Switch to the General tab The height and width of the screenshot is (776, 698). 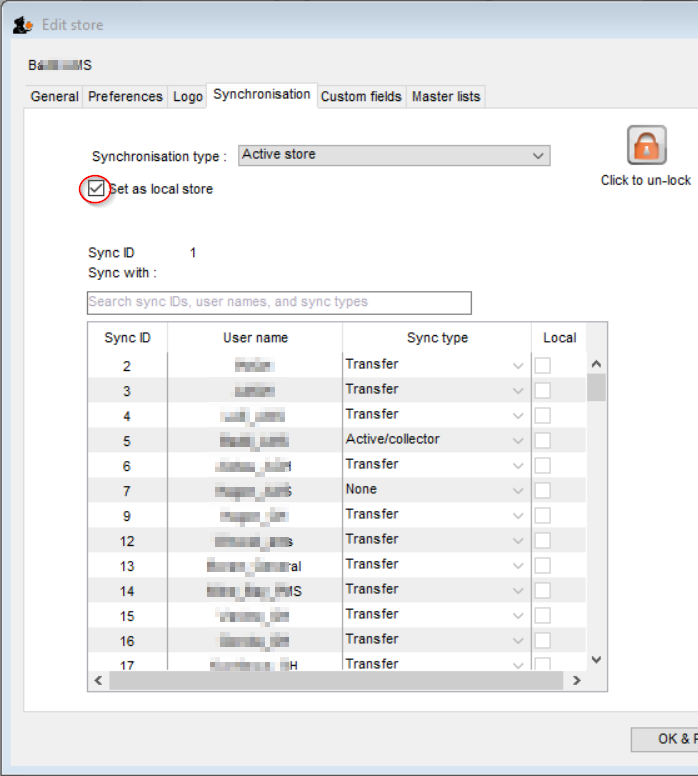[54, 97]
